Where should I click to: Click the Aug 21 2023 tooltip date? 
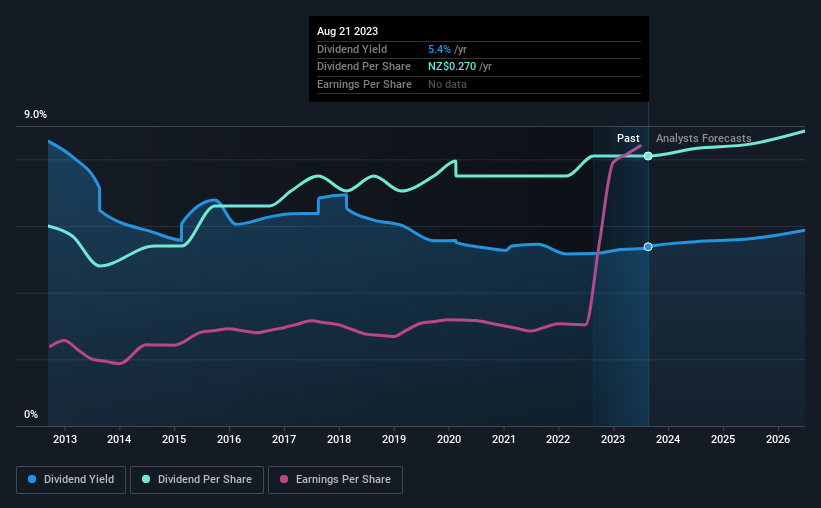click(347, 31)
